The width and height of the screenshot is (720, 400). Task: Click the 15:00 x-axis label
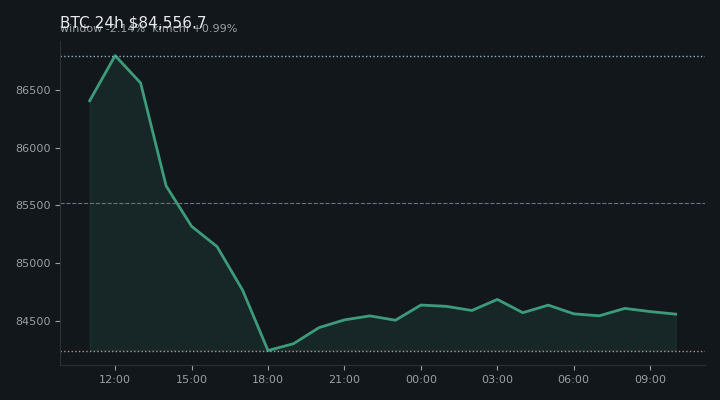click(191, 379)
